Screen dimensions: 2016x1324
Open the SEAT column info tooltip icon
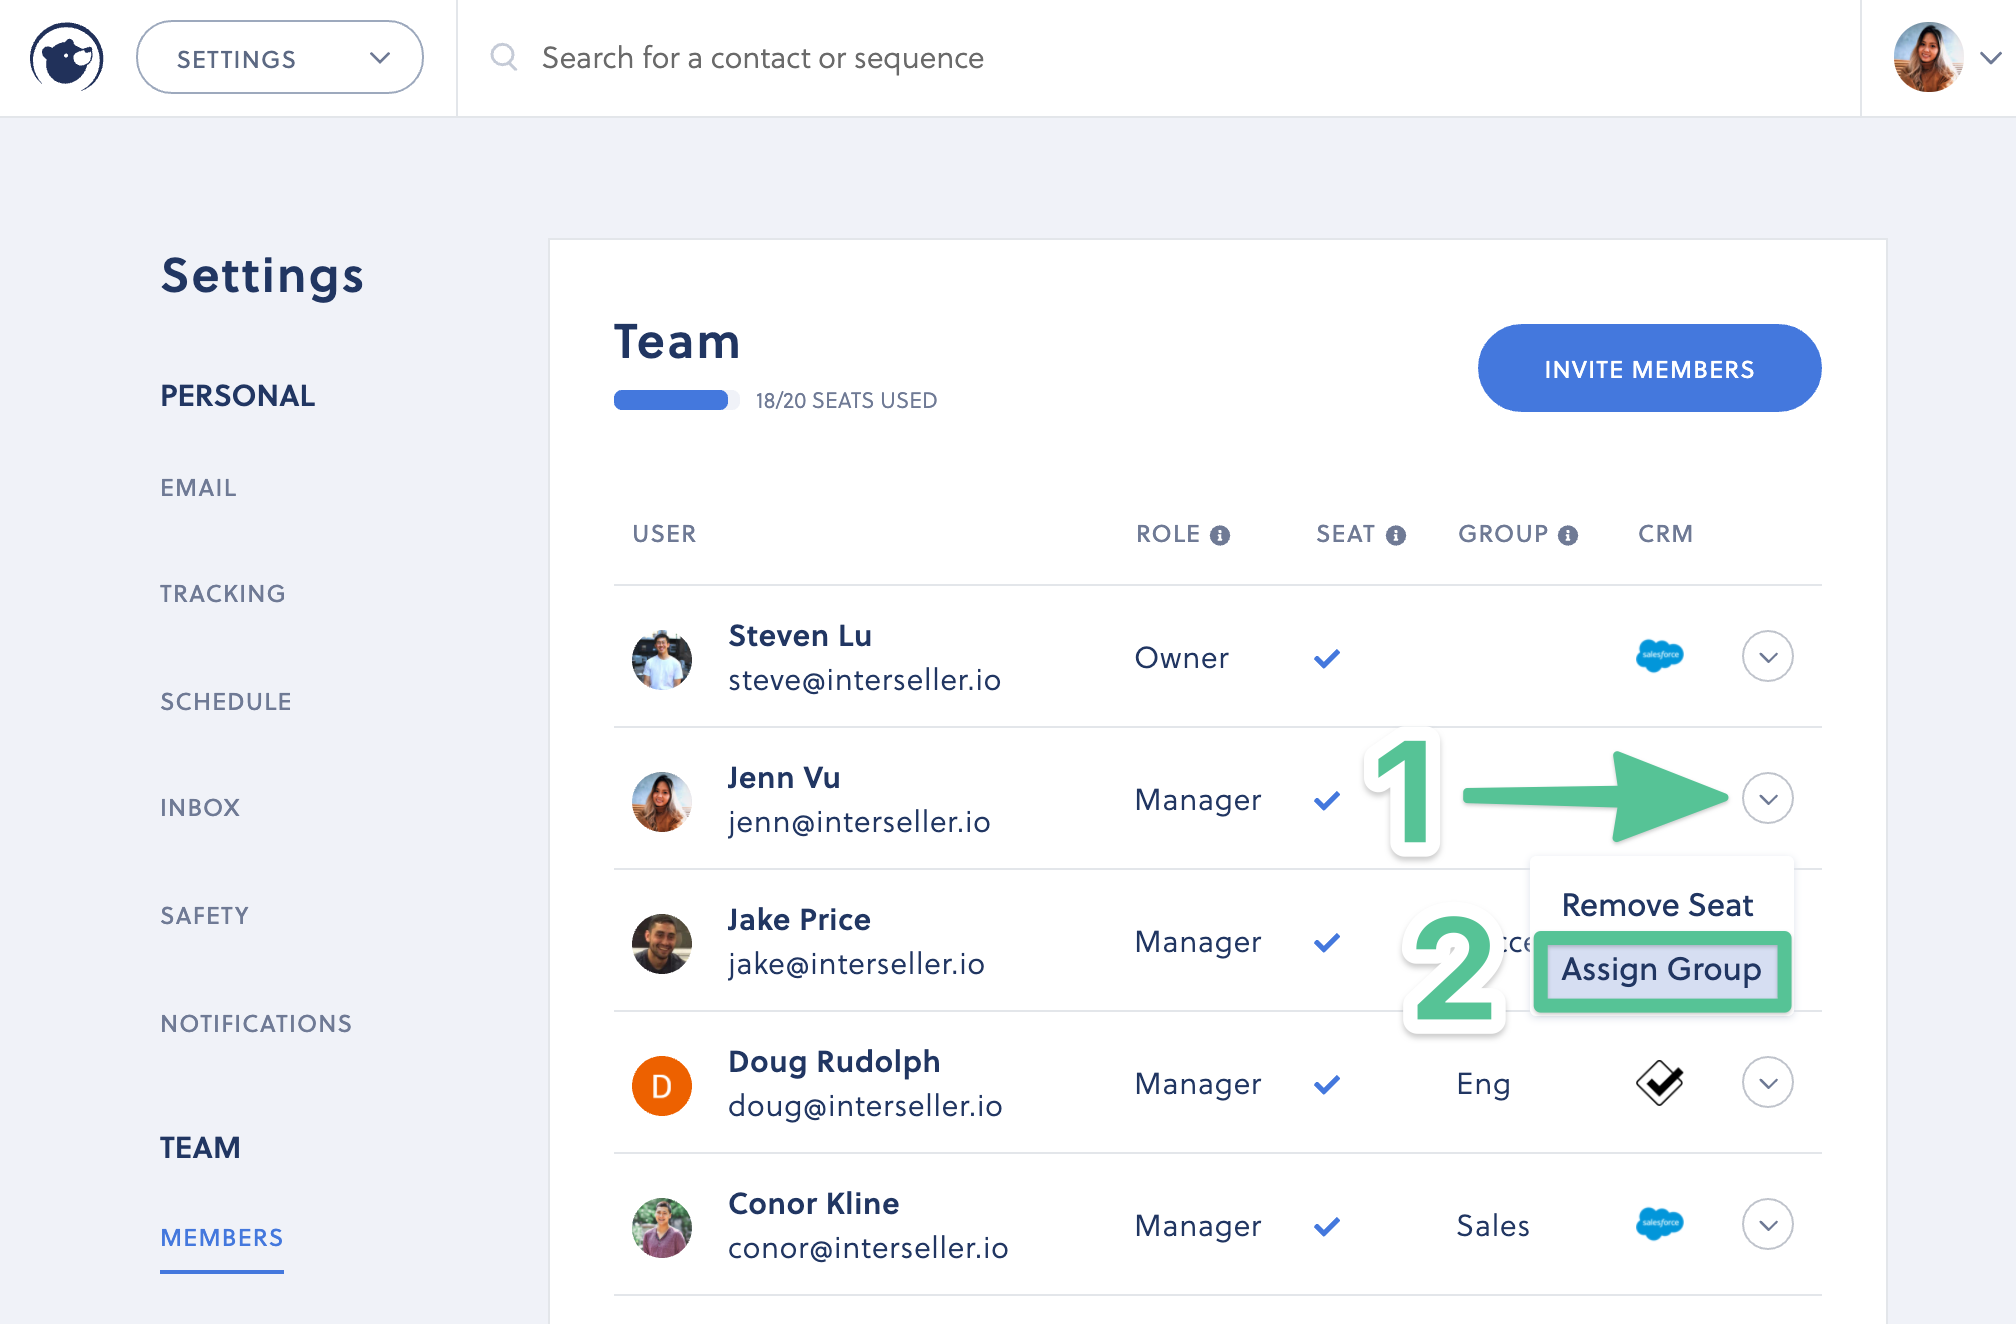[1398, 533]
